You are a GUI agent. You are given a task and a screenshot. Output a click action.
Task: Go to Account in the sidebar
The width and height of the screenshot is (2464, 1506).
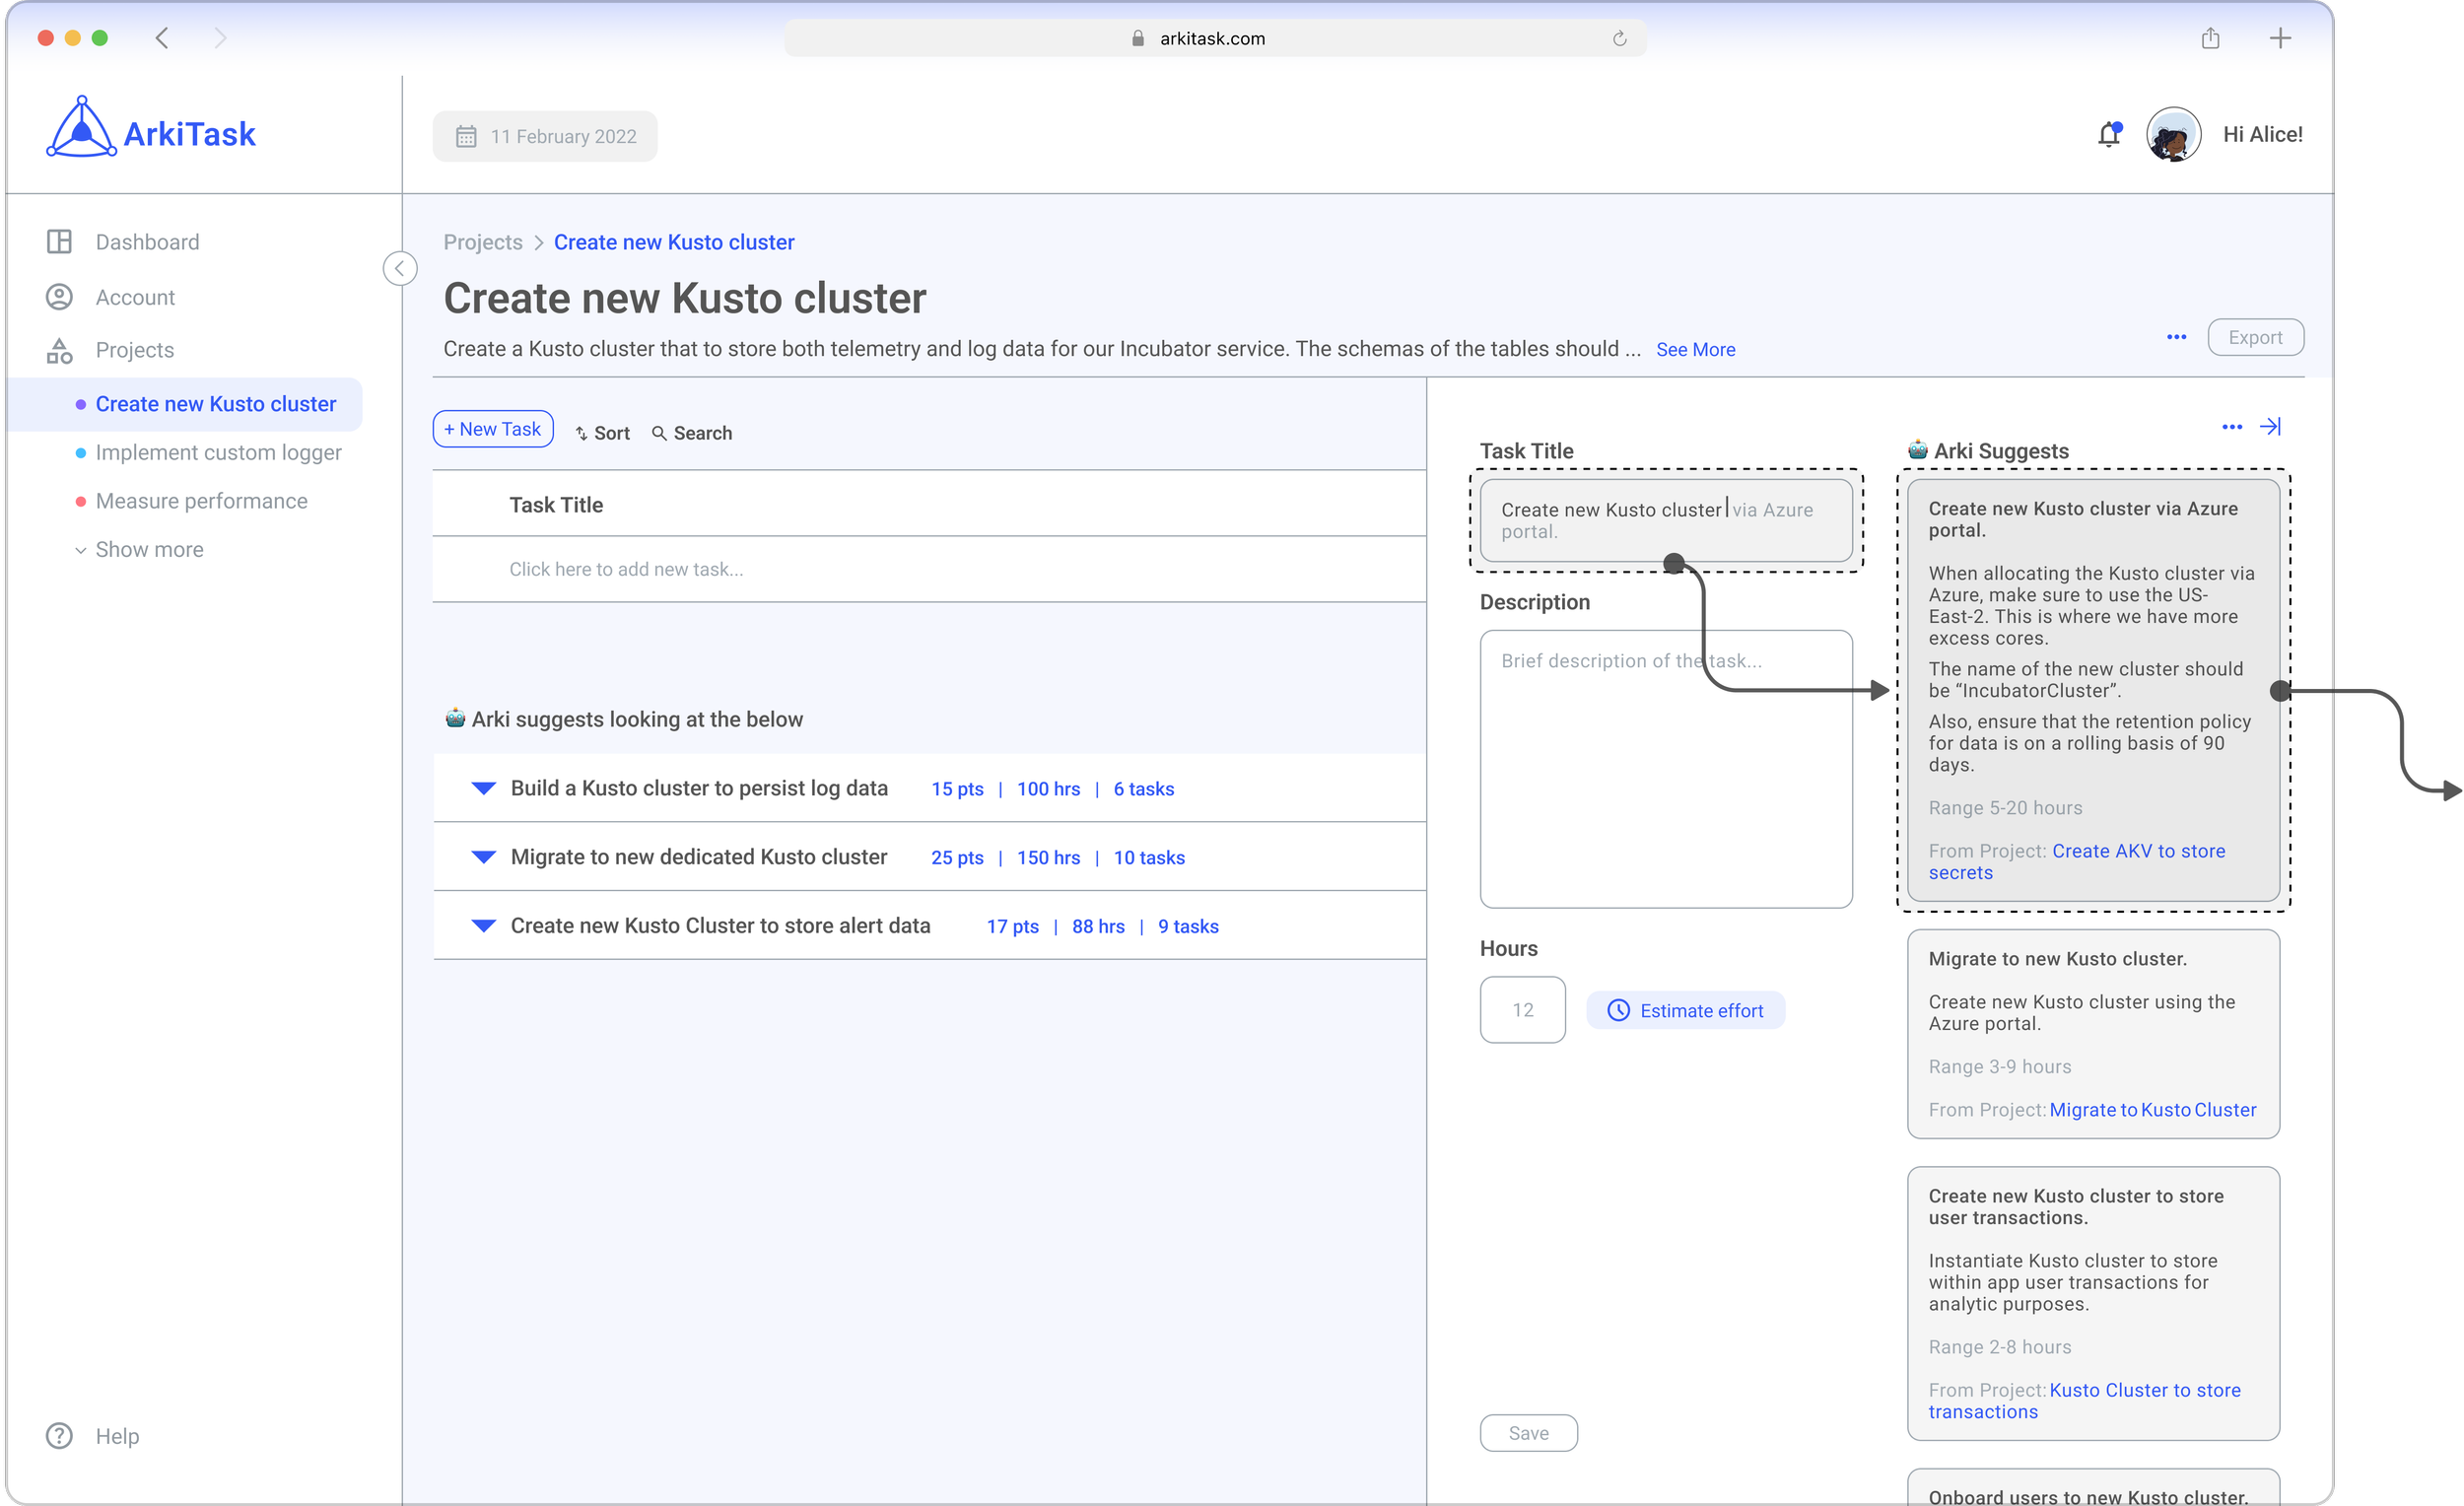(x=135, y=297)
